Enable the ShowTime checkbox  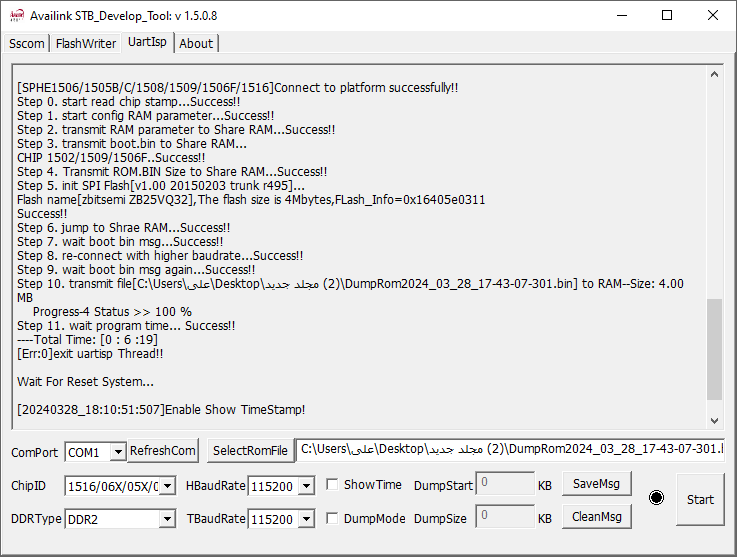[x=332, y=485]
